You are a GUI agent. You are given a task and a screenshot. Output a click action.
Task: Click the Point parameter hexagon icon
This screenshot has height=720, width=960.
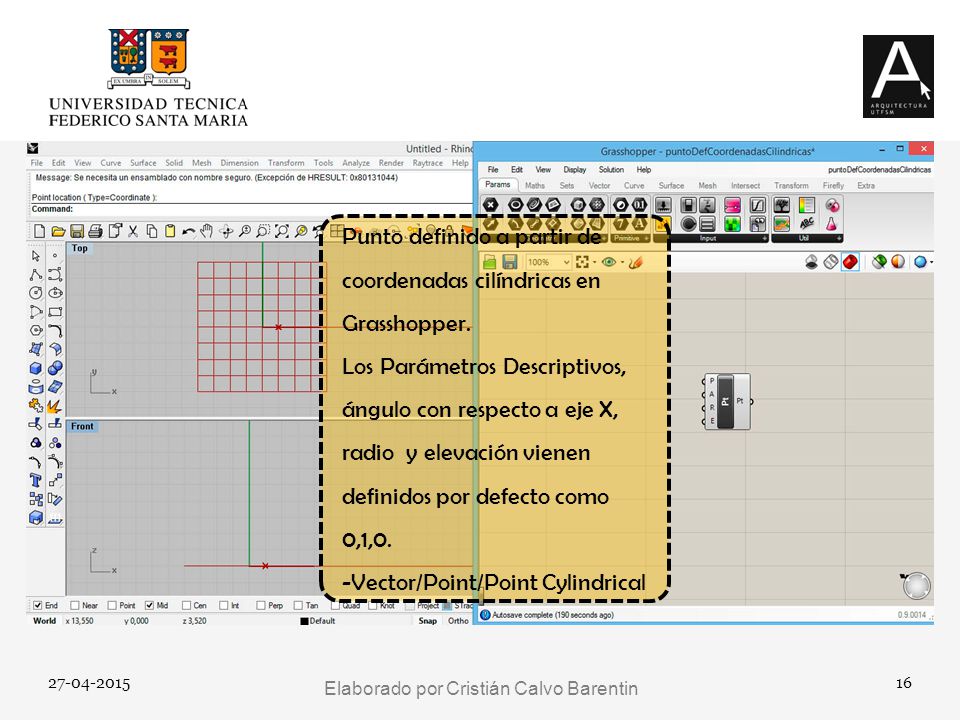click(x=490, y=204)
